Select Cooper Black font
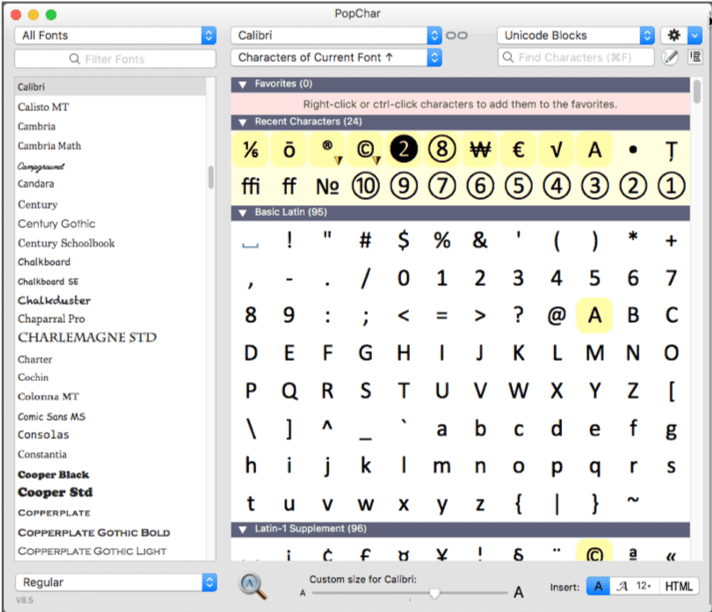Viewport: 712px width, 612px height. pyautogui.click(x=53, y=474)
